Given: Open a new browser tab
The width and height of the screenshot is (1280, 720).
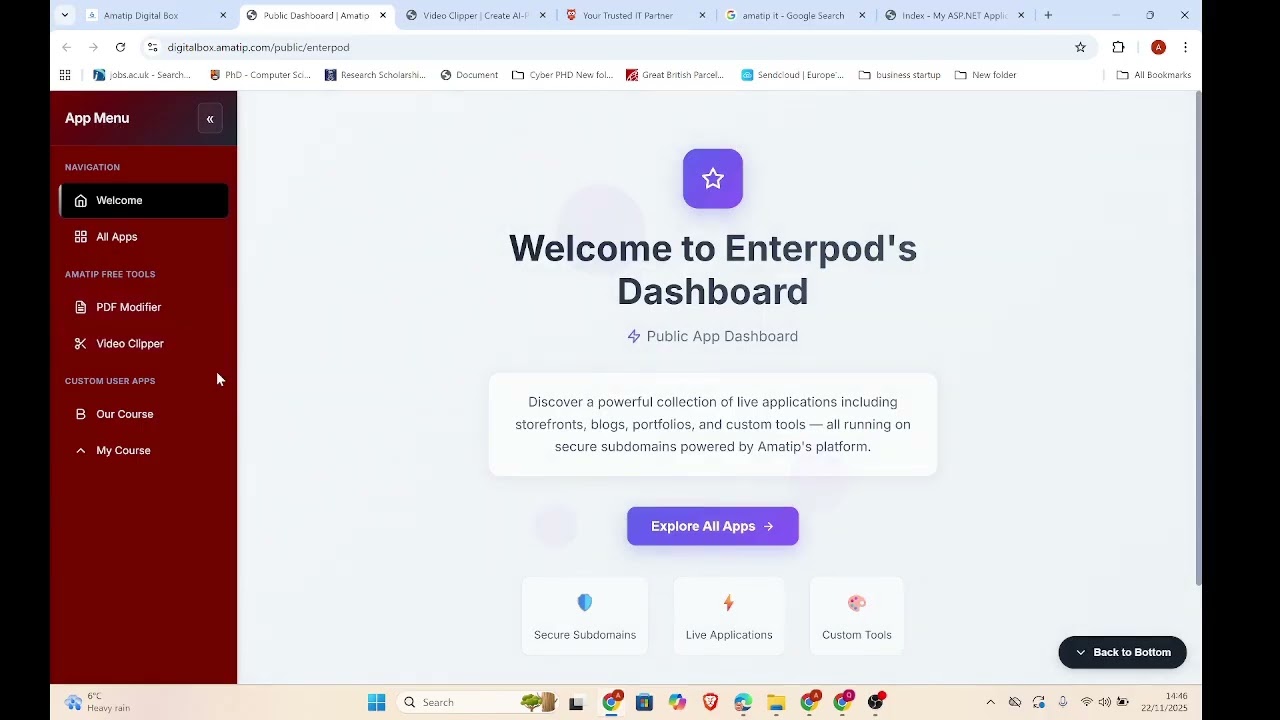Looking at the screenshot, I should [x=1048, y=15].
